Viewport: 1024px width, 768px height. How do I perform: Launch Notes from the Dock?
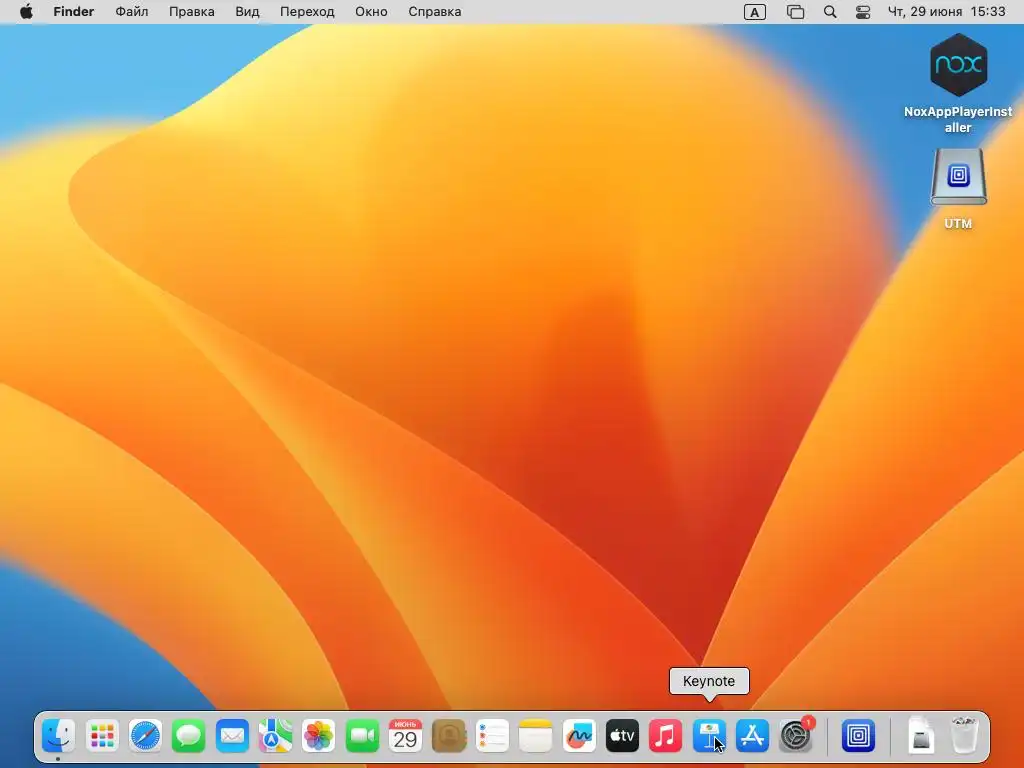535,736
